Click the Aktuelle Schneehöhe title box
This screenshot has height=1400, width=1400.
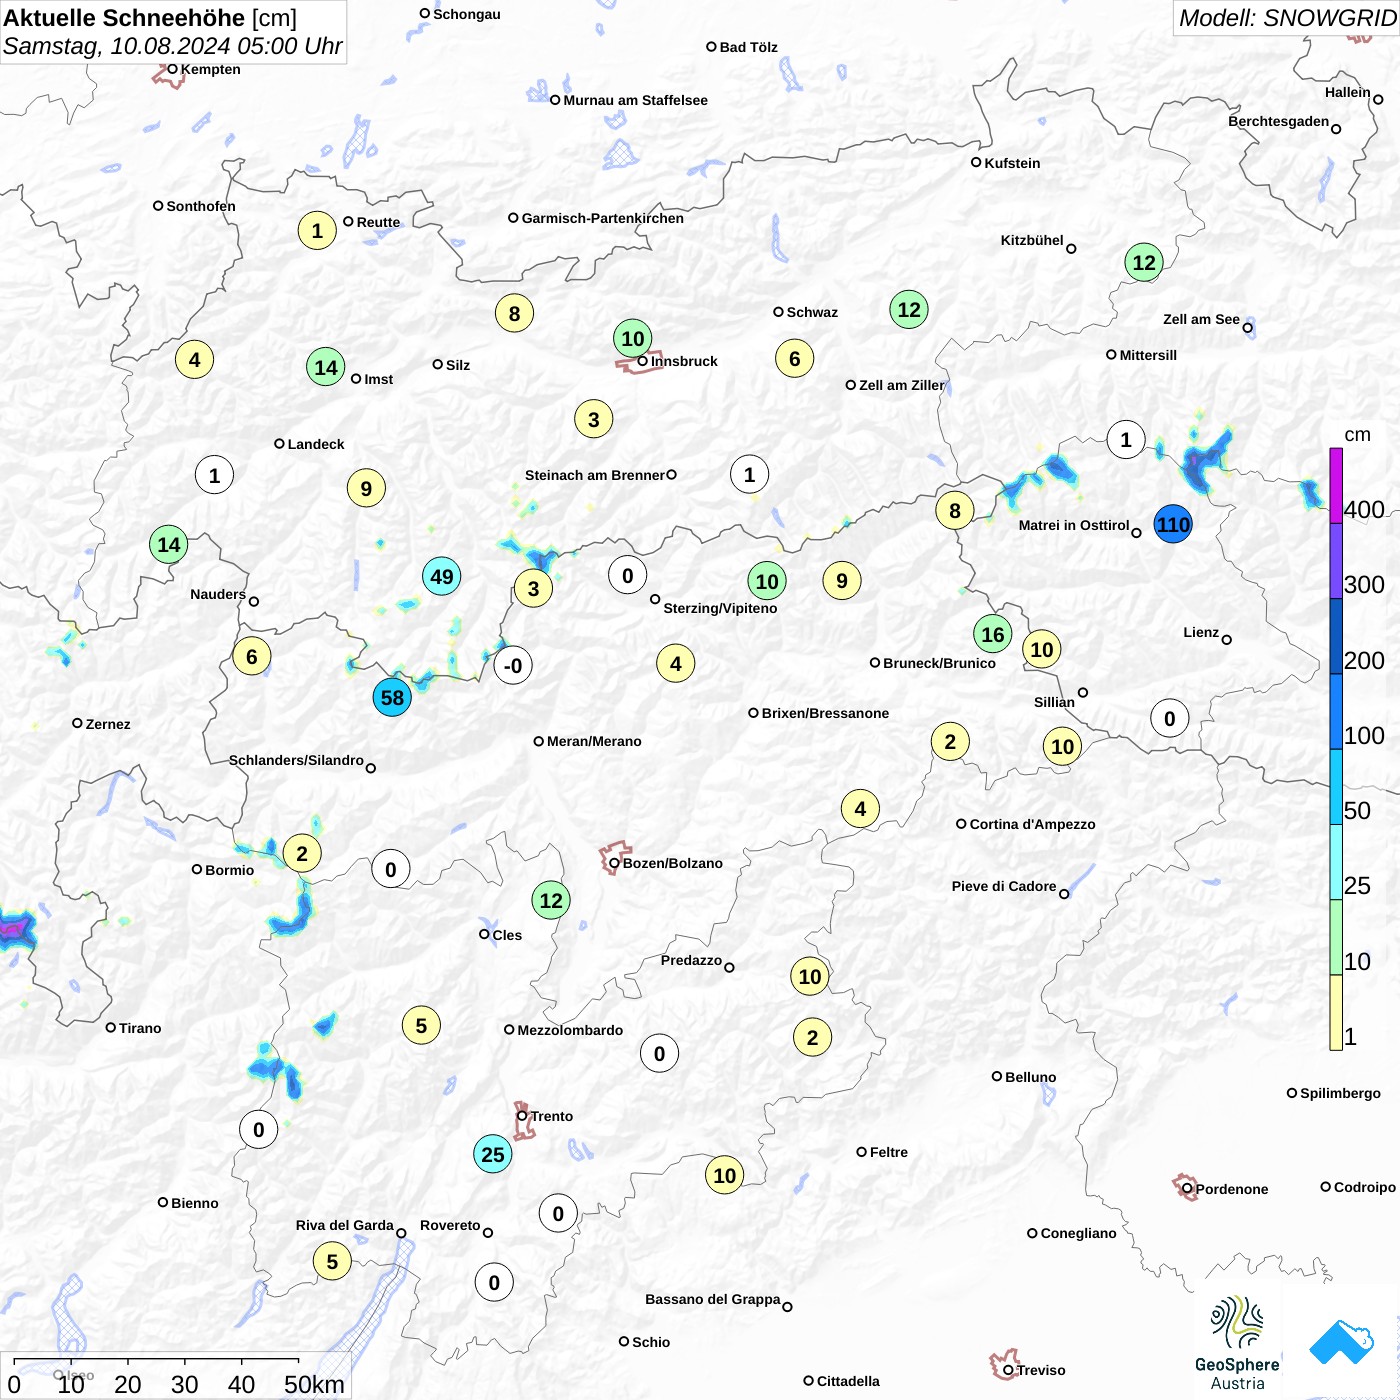click(173, 32)
